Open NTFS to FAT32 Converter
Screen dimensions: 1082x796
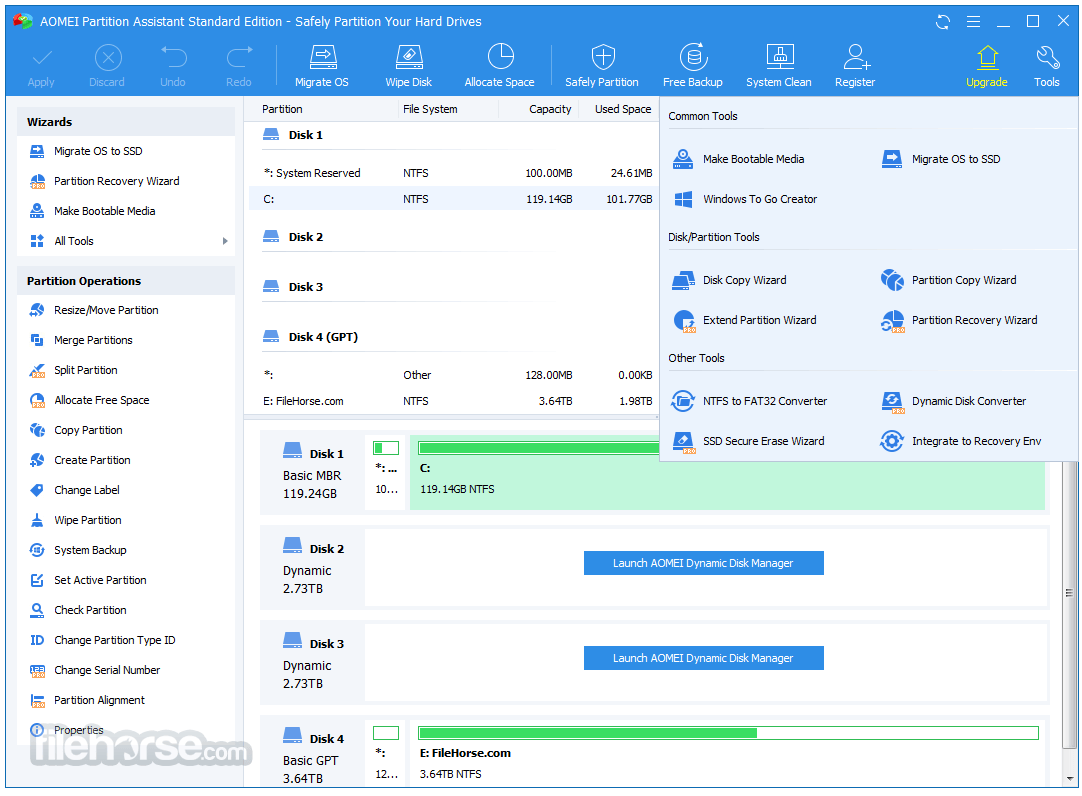[749, 401]
